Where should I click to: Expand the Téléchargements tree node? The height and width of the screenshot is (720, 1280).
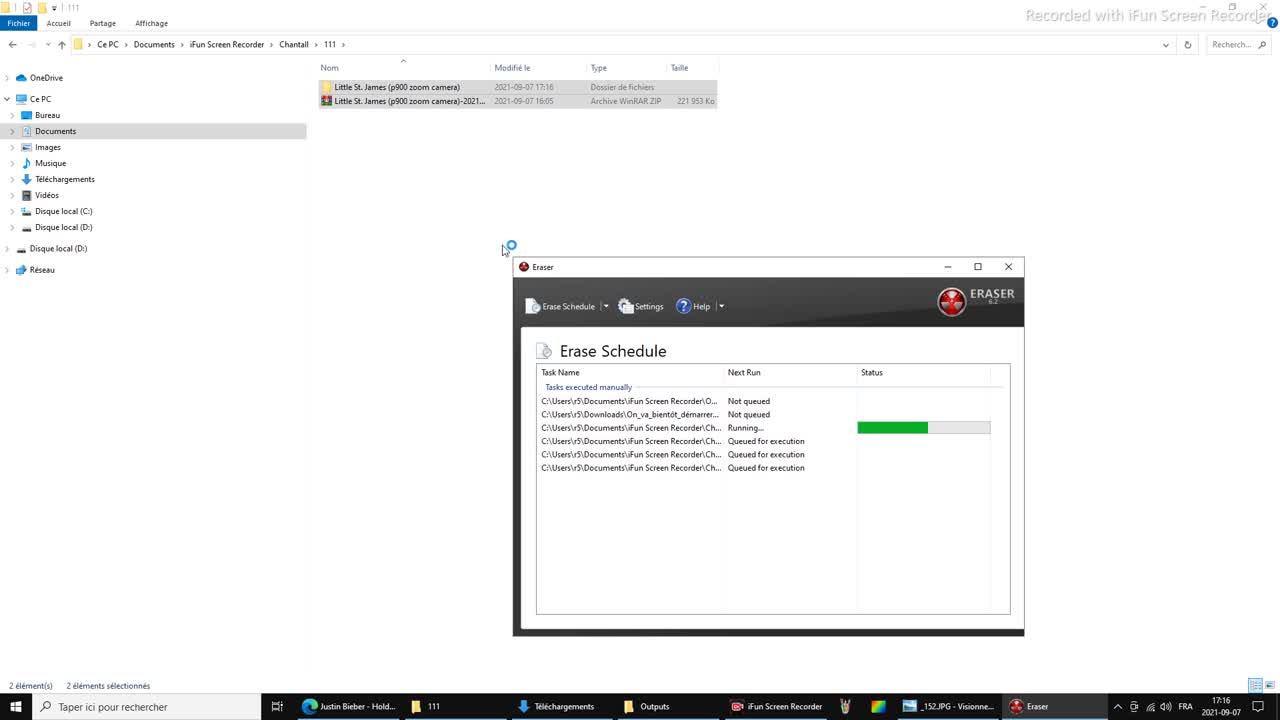click(x=13, y=179)
